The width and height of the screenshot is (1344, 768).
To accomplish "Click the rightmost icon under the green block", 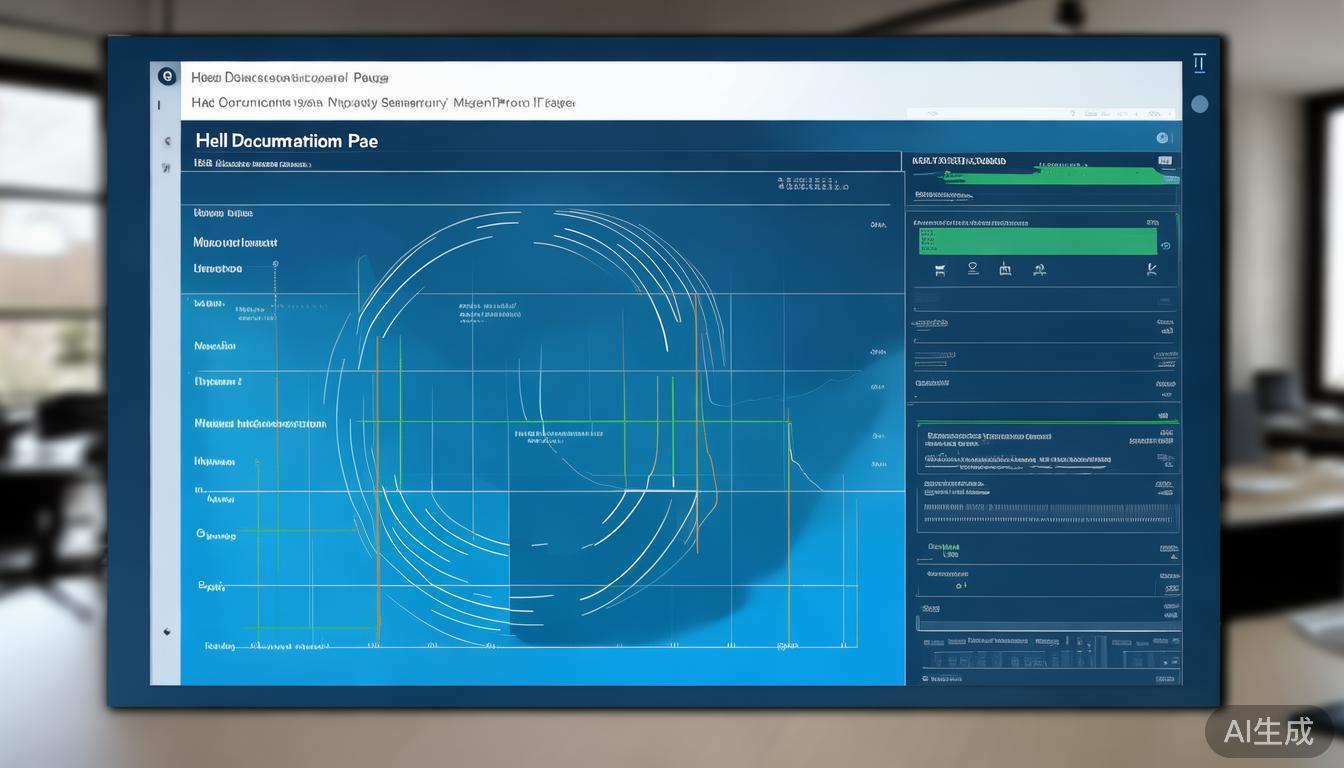I will (x=1152, y=269).
